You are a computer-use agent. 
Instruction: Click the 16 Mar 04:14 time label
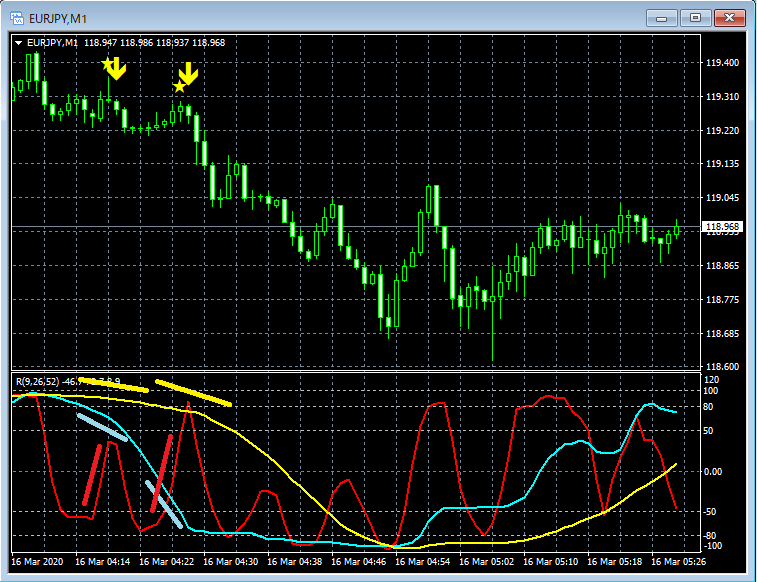(102, 562)
